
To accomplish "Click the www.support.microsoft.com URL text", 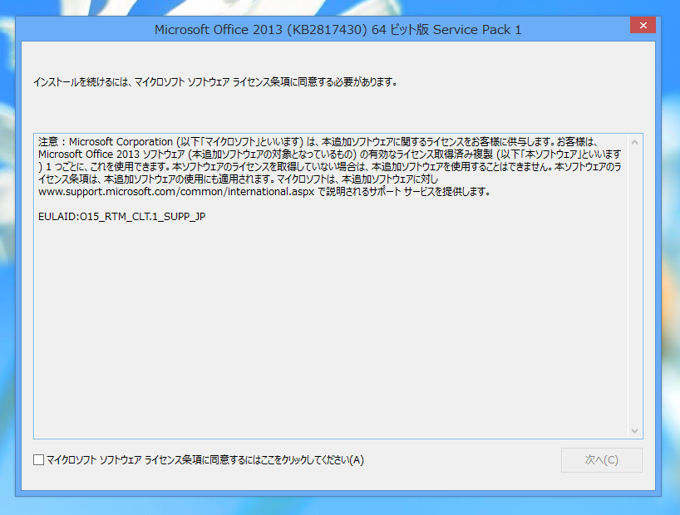I will (176, 192).
